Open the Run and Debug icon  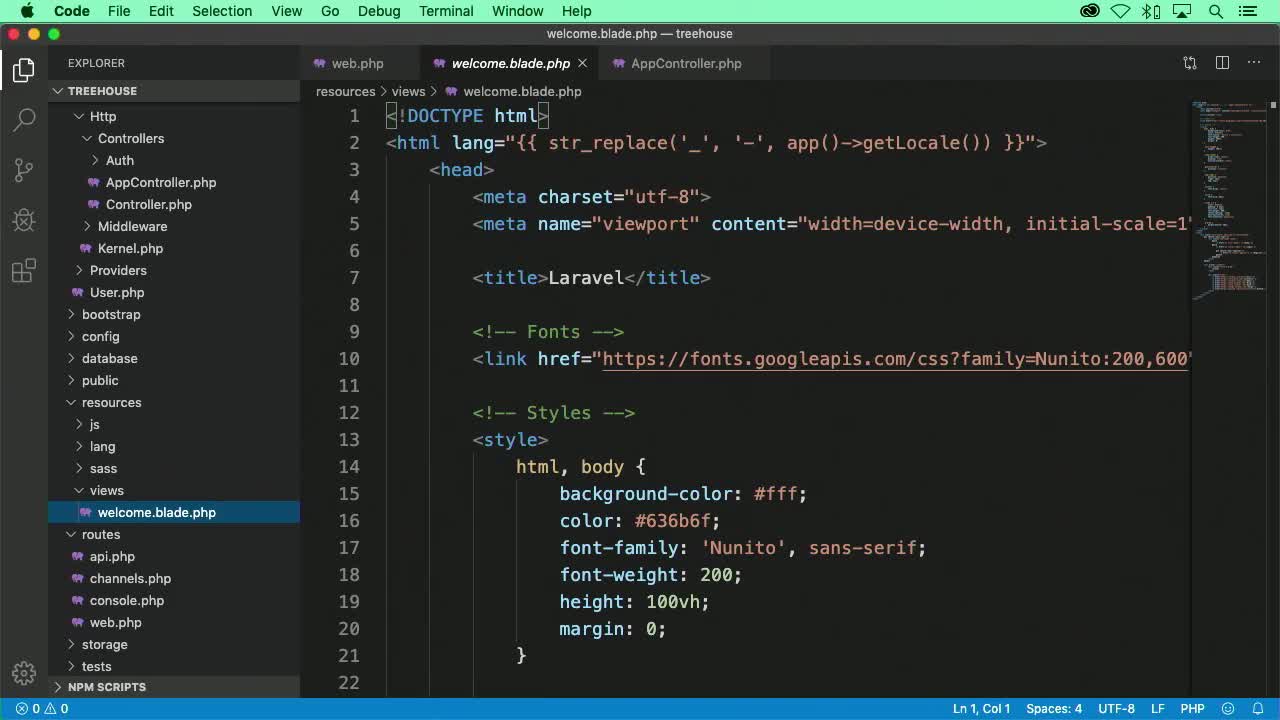[x=23, y=220]
